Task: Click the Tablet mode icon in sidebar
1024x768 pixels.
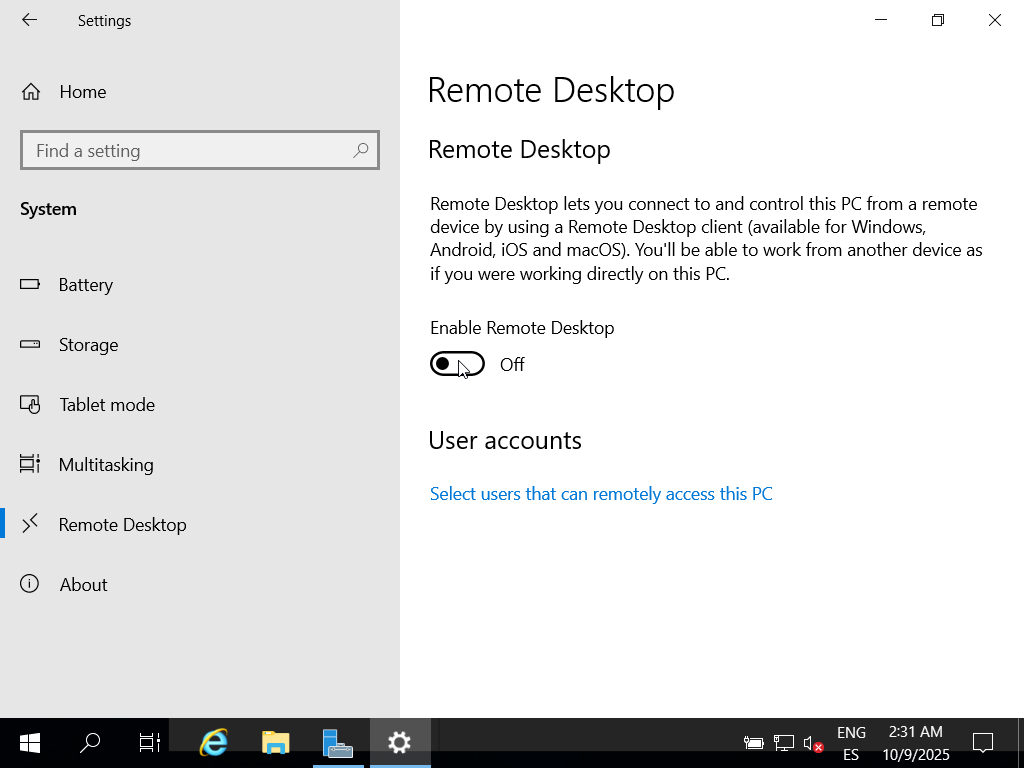Action: pyautogui.click(x=30, y=405)
